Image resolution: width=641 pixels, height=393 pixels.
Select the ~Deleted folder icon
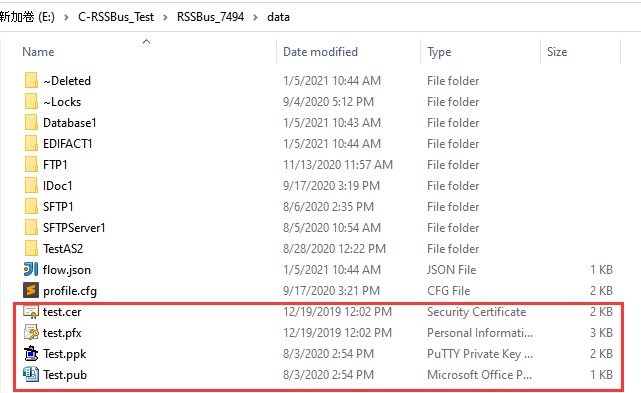(31, 81)
